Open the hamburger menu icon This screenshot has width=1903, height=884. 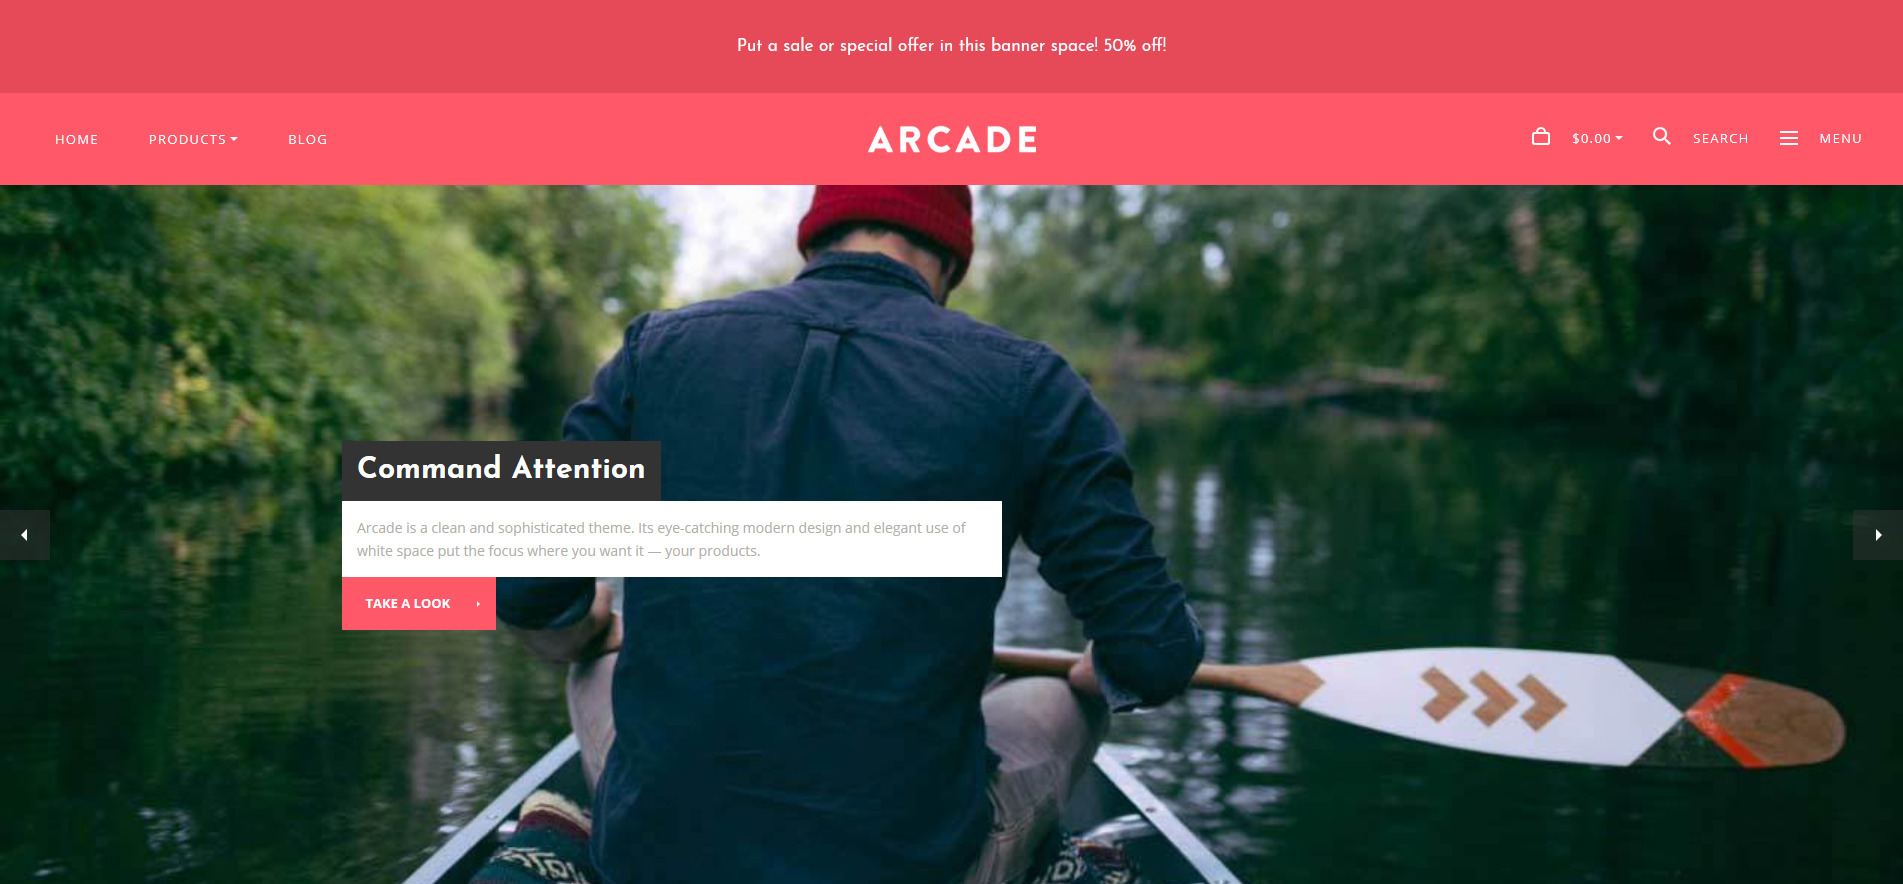(1788, 138)
